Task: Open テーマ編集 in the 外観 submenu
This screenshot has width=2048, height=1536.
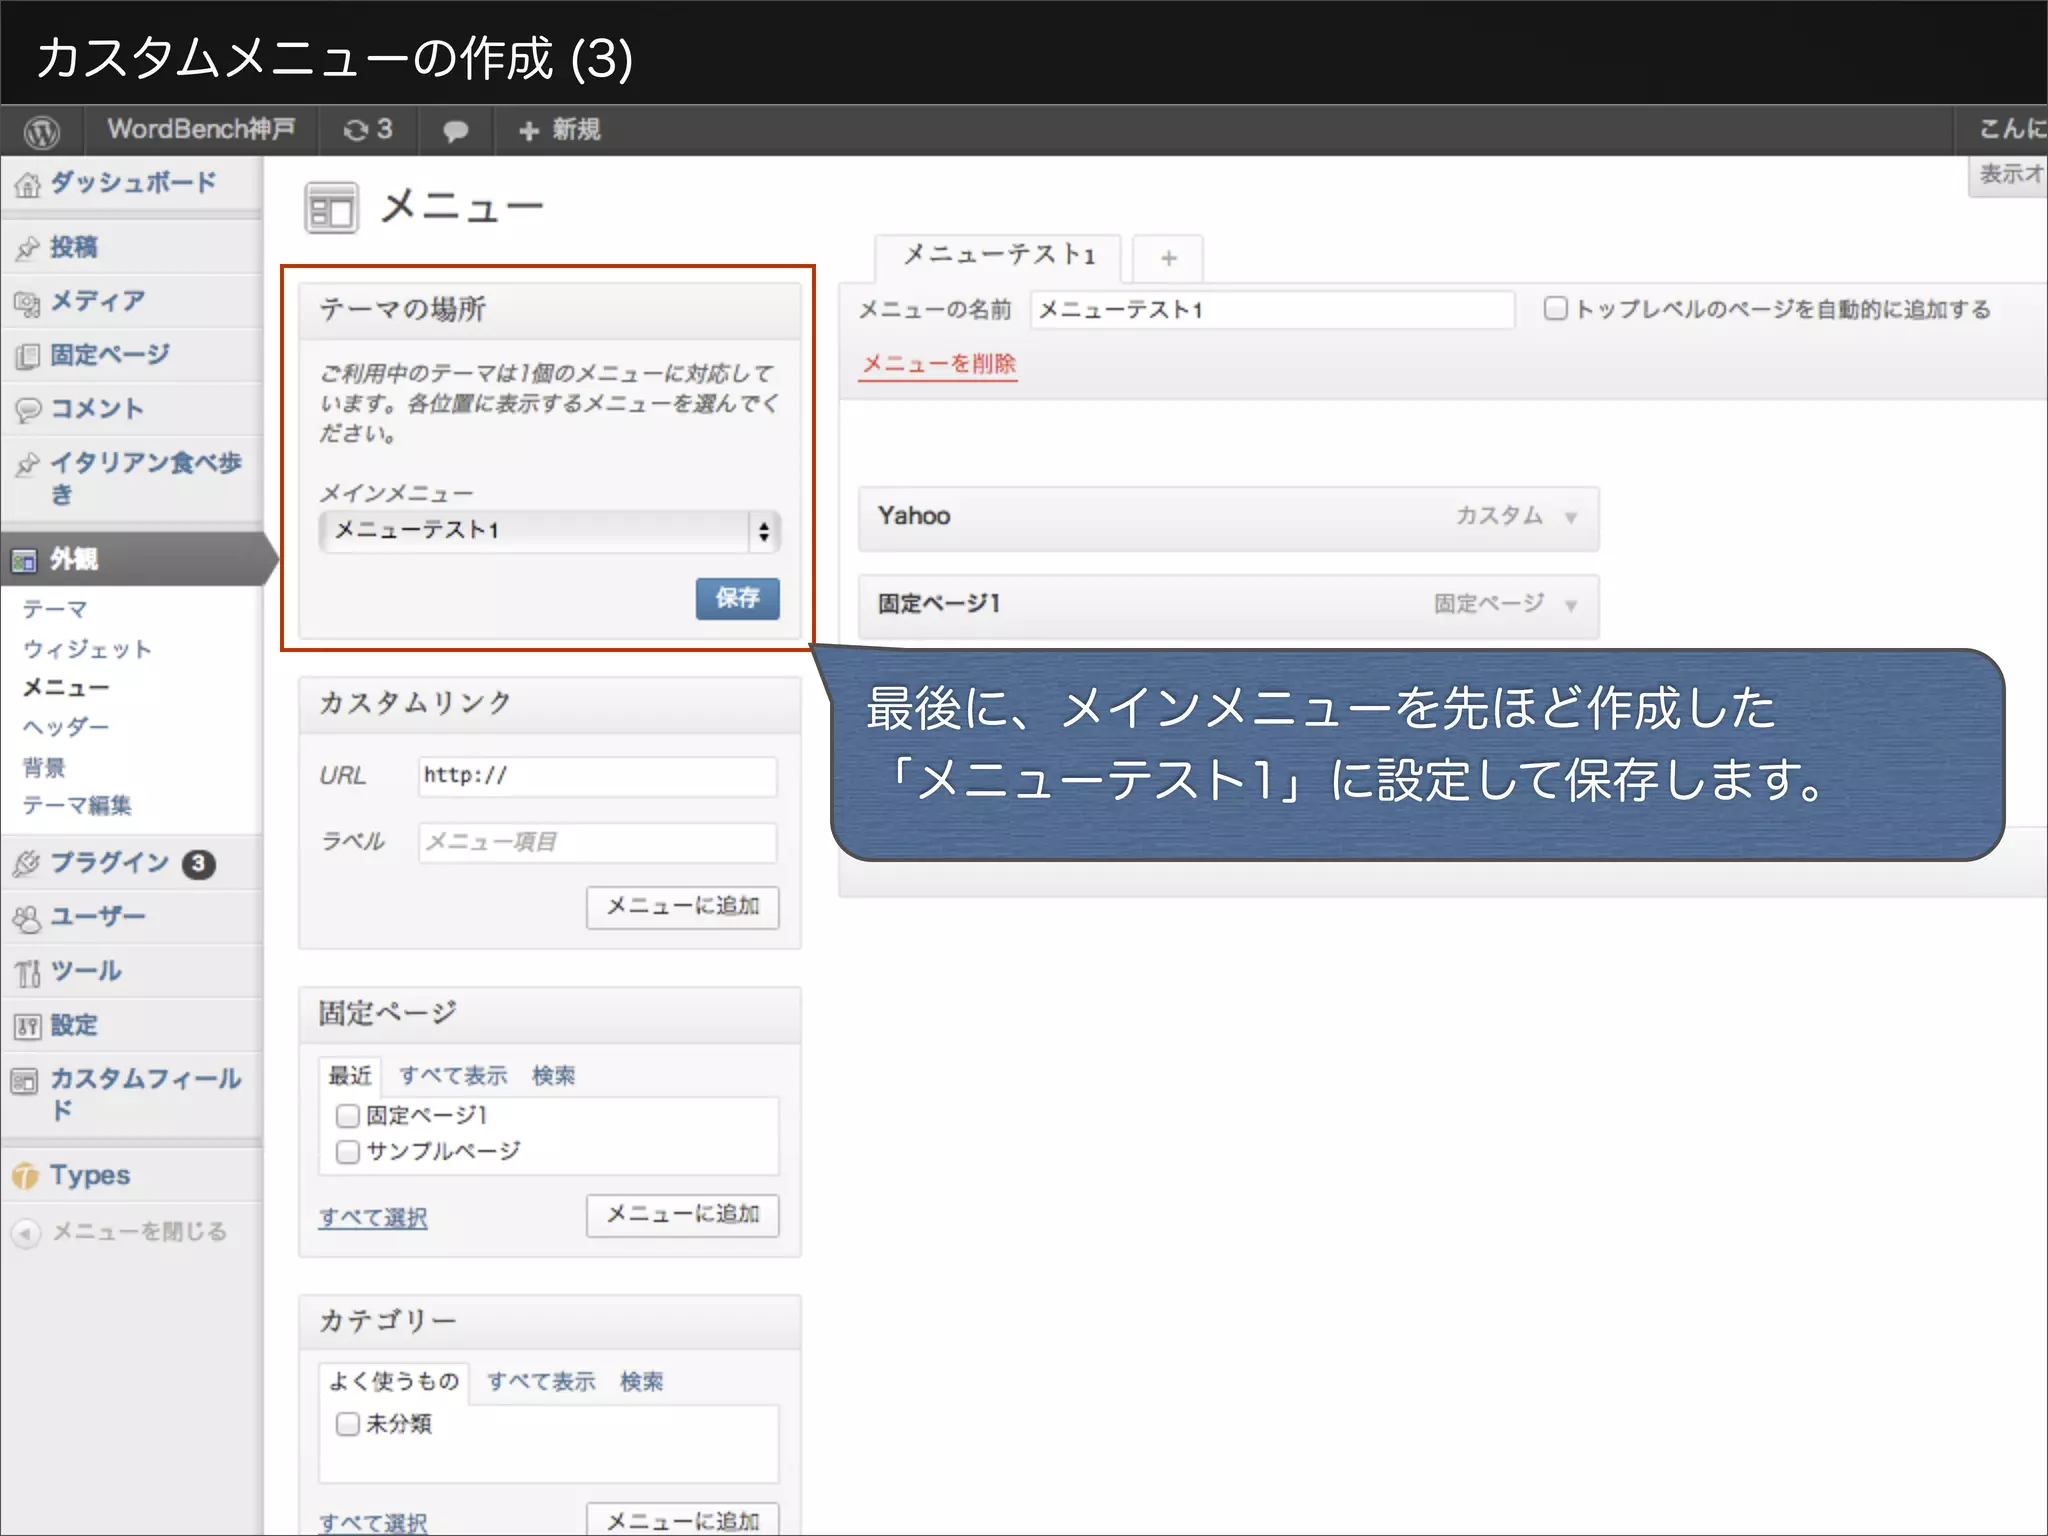Action: click(77, 805)
